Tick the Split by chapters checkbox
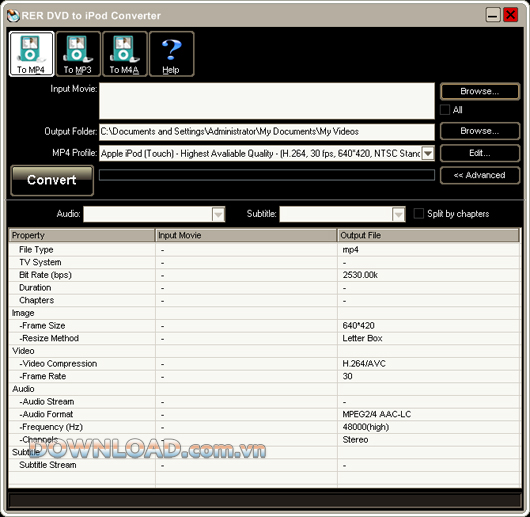This screenshot has height=517, width=530. coord(418,214)
